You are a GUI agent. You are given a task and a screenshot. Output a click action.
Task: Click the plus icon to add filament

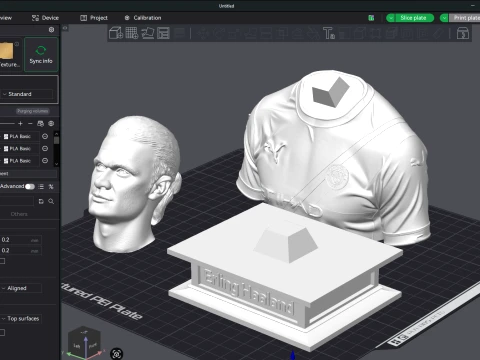click(20, 124)
